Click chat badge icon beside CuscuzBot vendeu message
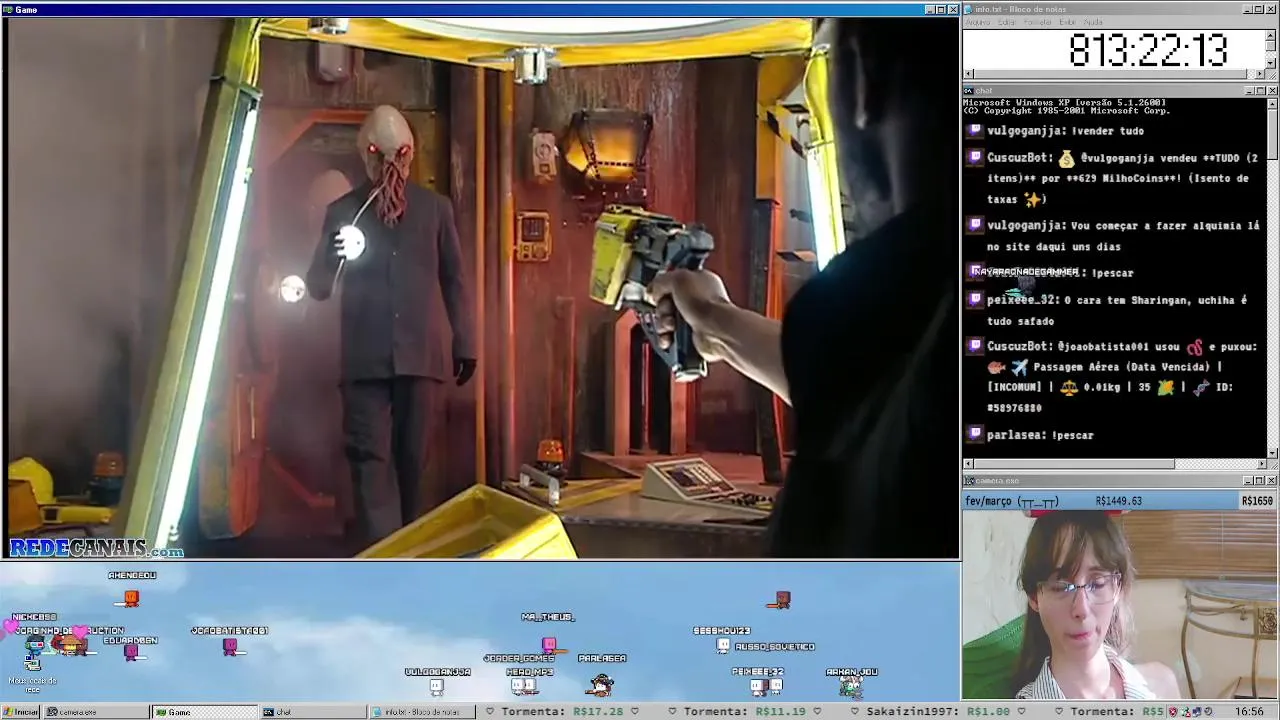Image resolution: width=1280 pixels, height=720 pixels. click(x=976, y=157)
